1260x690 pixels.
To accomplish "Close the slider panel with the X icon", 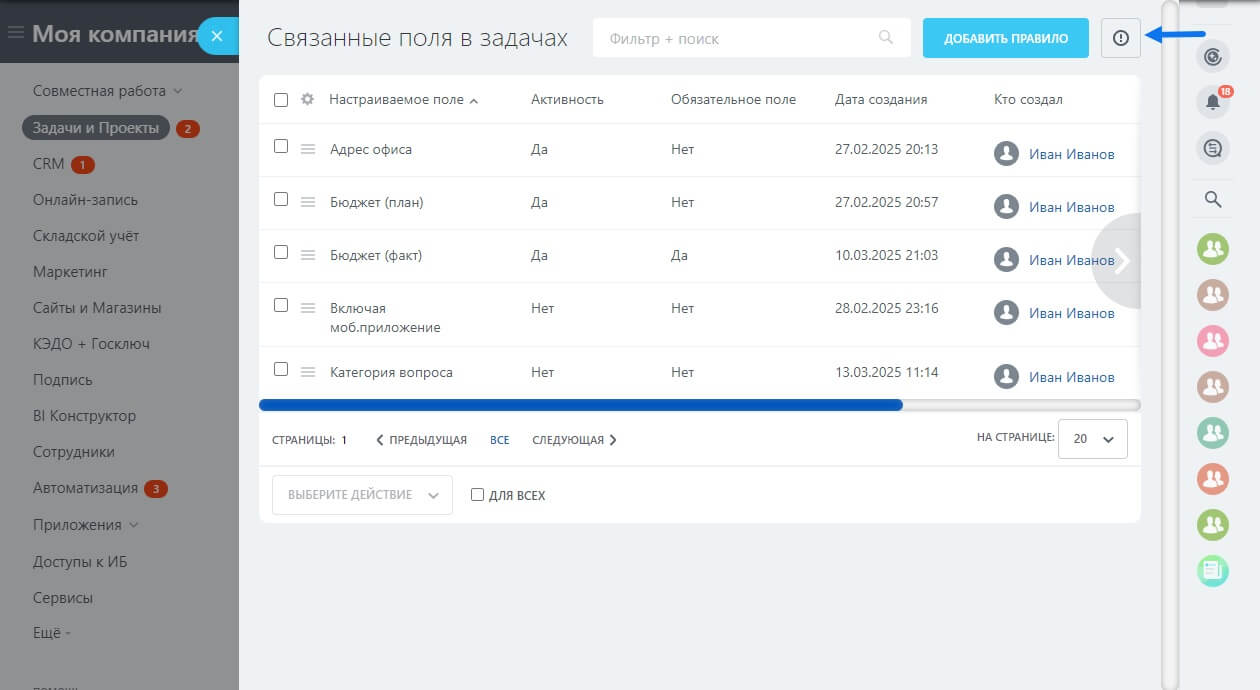I will click(x=217, y=35).
